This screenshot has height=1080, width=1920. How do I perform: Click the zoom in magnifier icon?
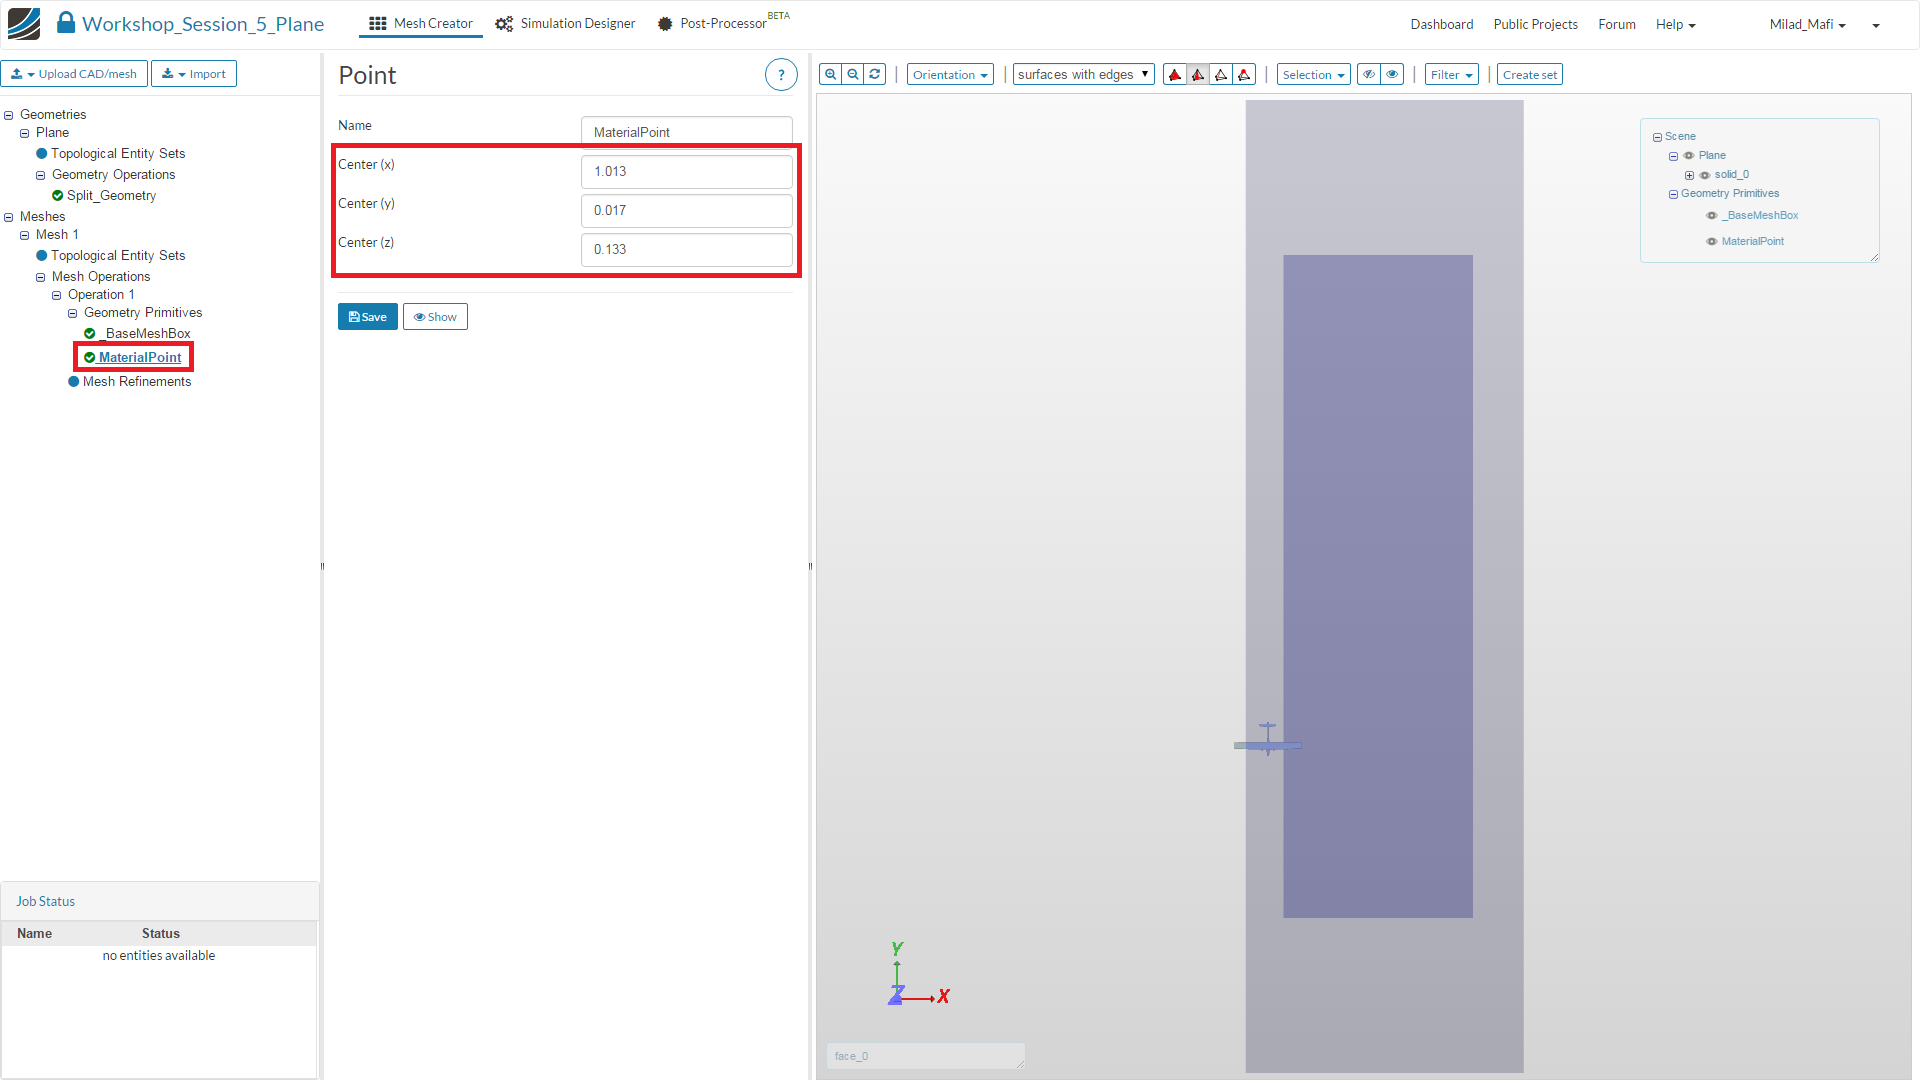pos(830,75)
